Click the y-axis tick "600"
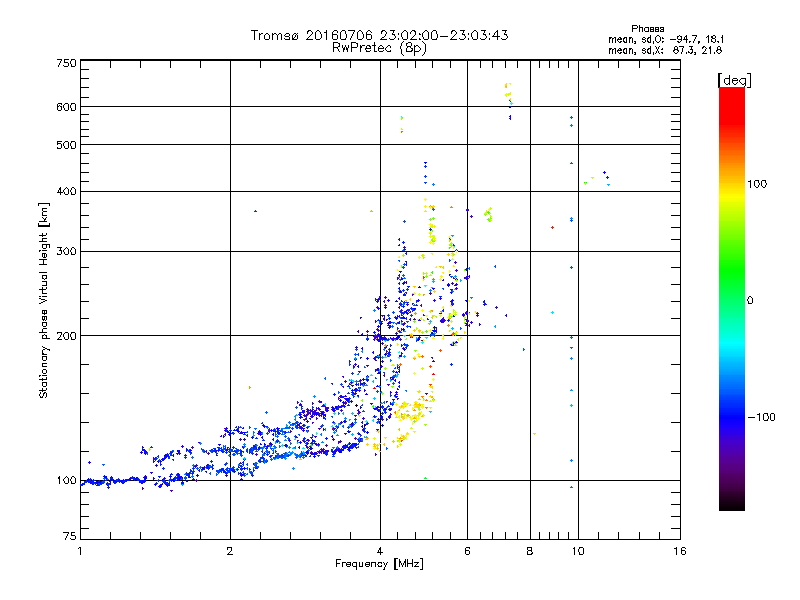800x600 pixels. [x=67, y=107]
